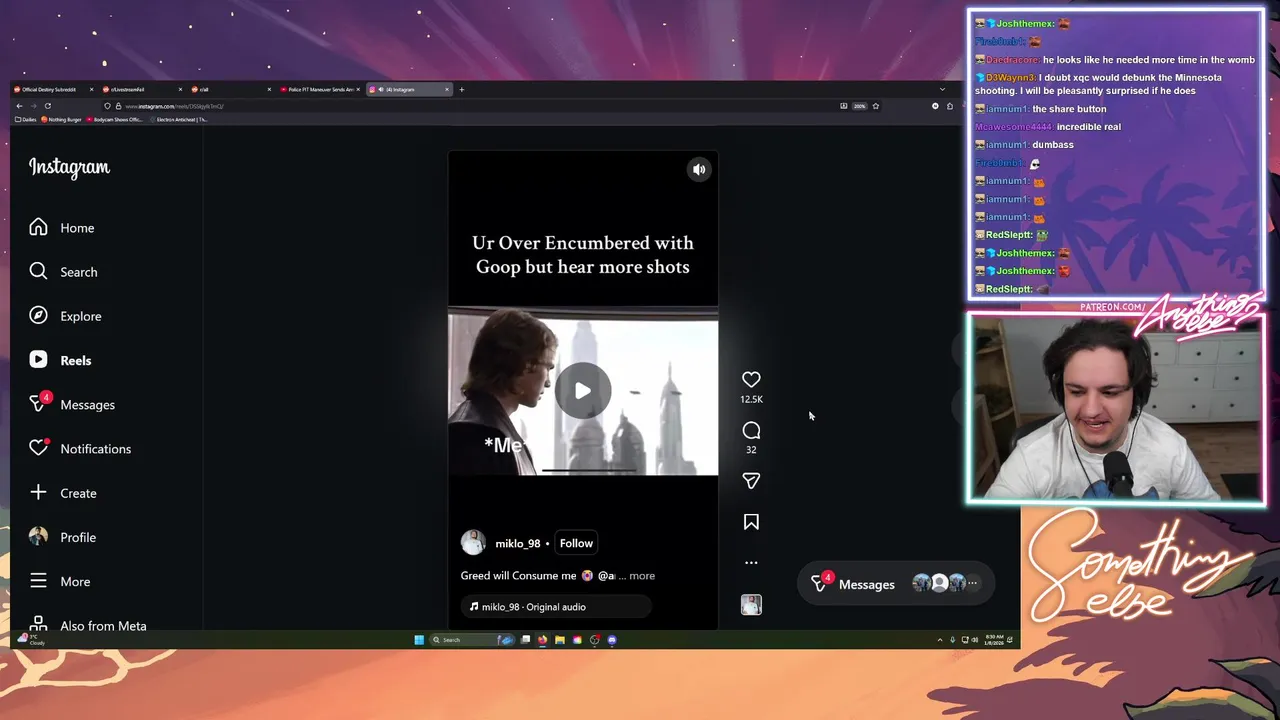
Task: Click like count text 12.5K
Action: click(751, 399)
